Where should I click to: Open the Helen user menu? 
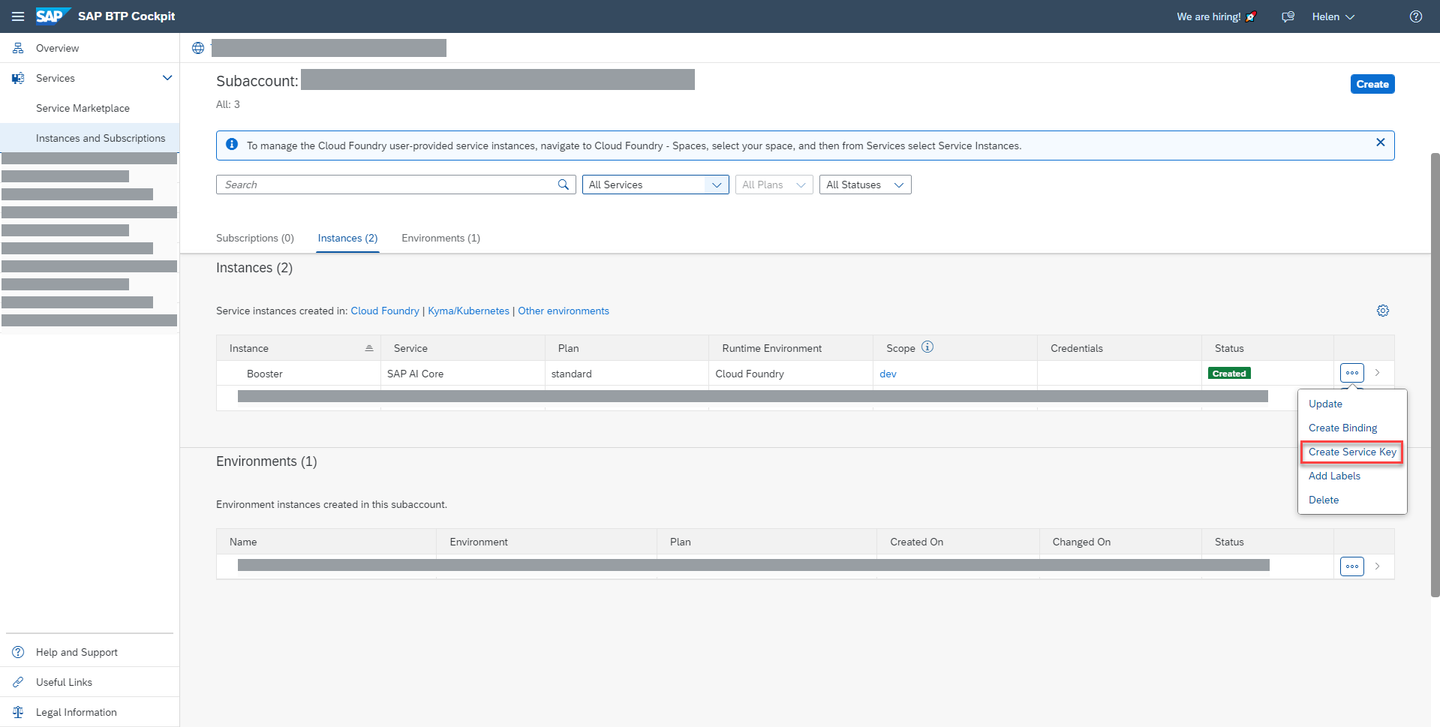tap(1335, 16)
